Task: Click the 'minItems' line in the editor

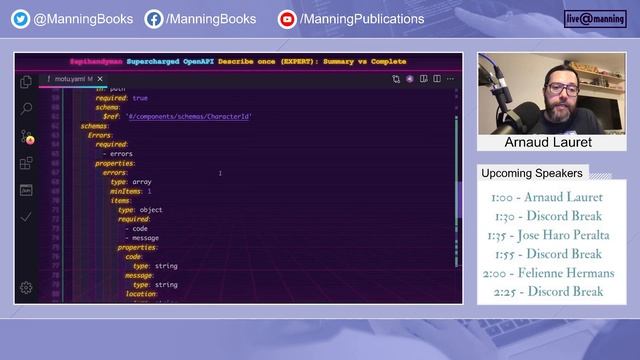Action: (131, 191)
